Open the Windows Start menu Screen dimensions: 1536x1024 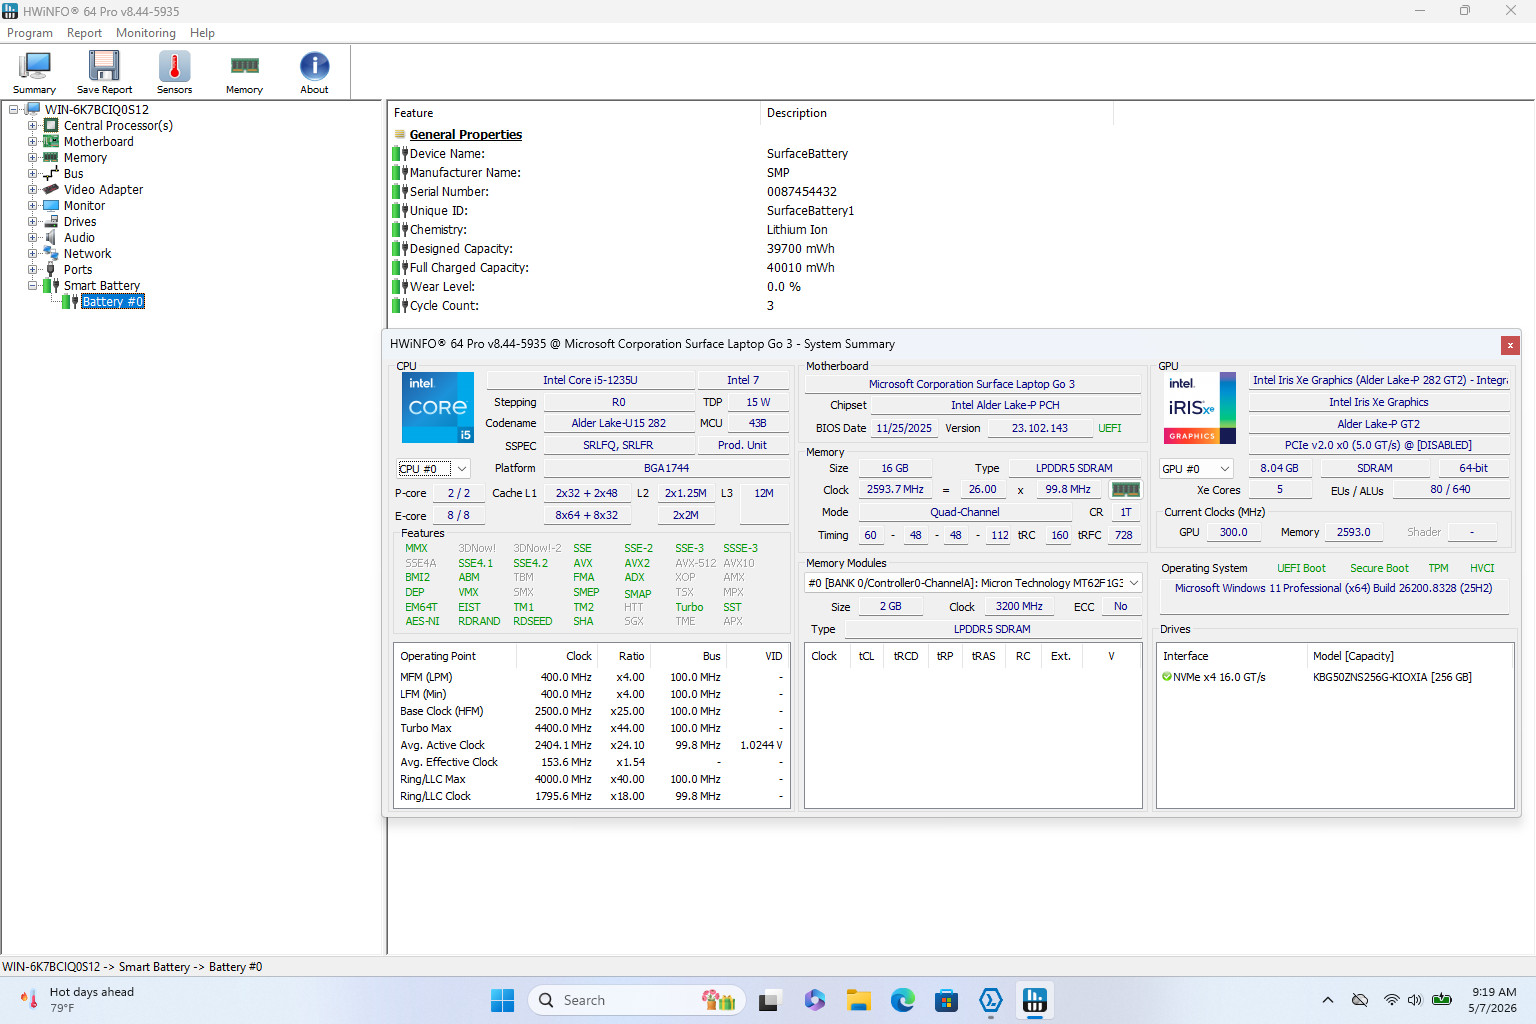(502, 1000)
